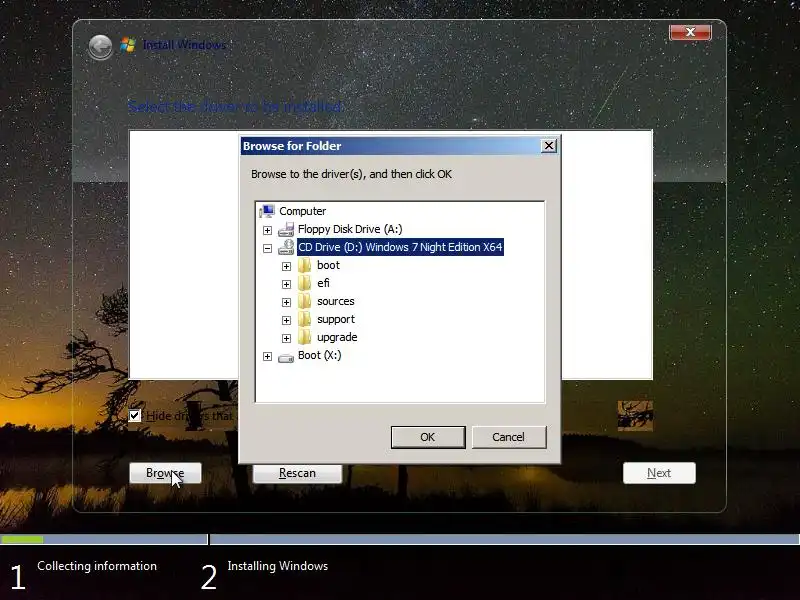This screenshot has height=600, width=800.
Task: Click the Collecting information step label
Action: 97,566
